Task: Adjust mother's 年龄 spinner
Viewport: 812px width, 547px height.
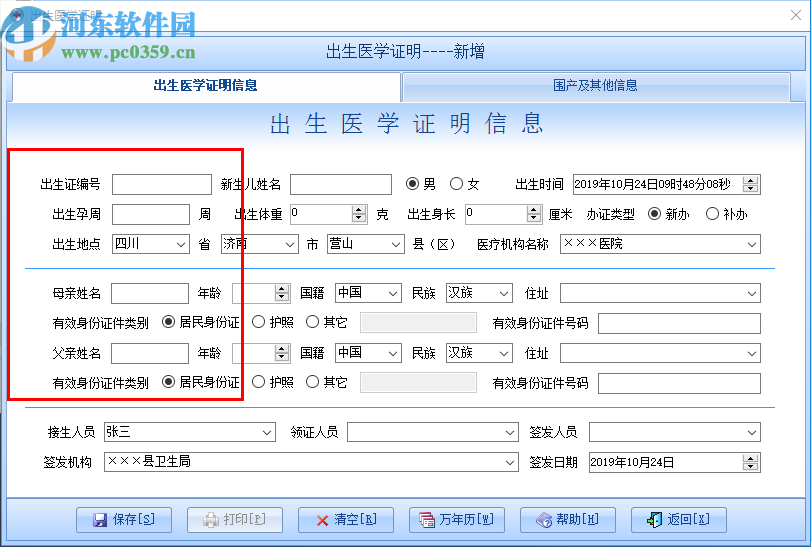Action: coord(282,293)
